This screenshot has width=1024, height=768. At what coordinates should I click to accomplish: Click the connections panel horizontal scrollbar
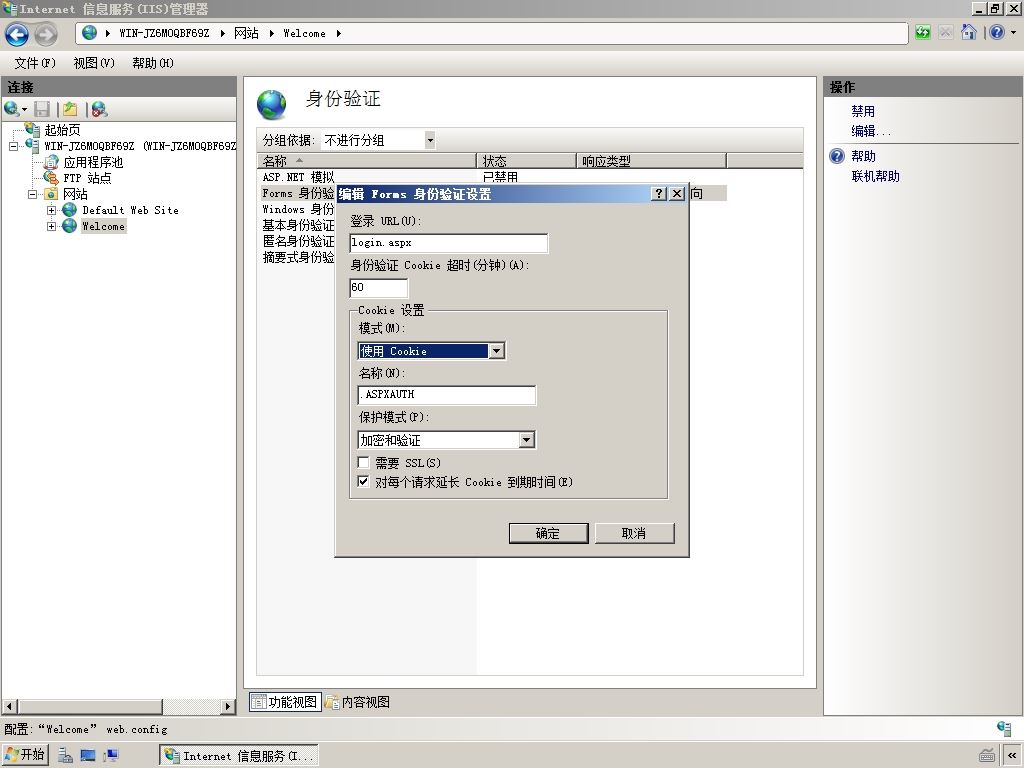click(x=89, y=706)
